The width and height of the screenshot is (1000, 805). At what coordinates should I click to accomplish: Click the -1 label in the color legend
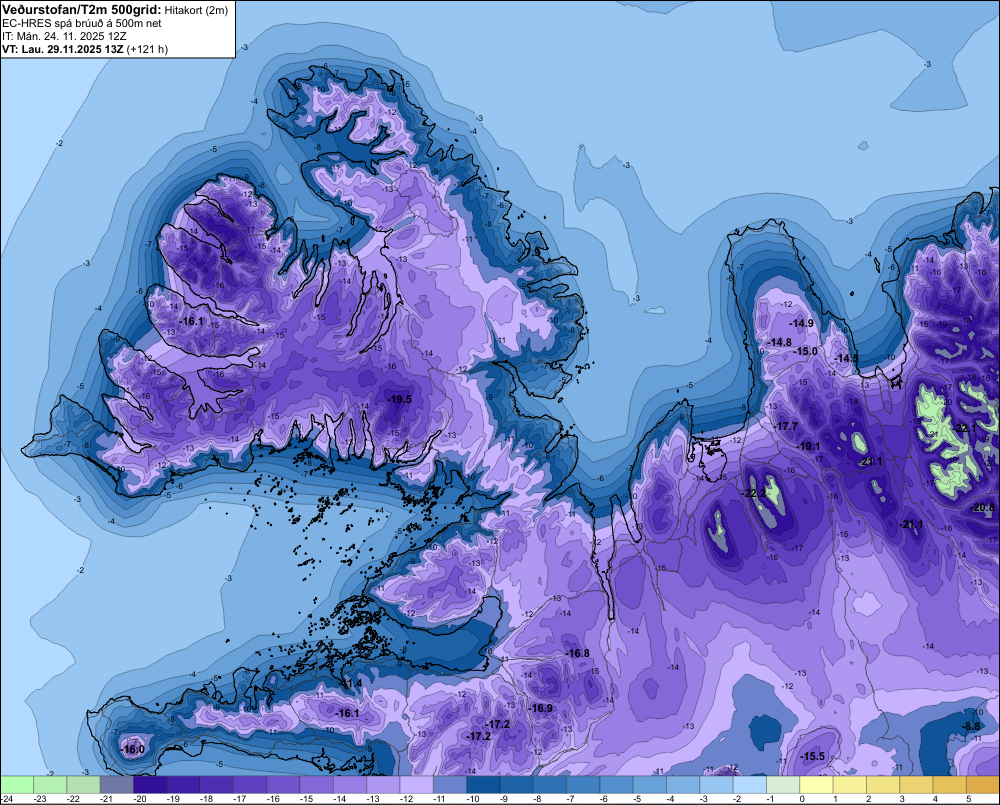pos(770,799)
